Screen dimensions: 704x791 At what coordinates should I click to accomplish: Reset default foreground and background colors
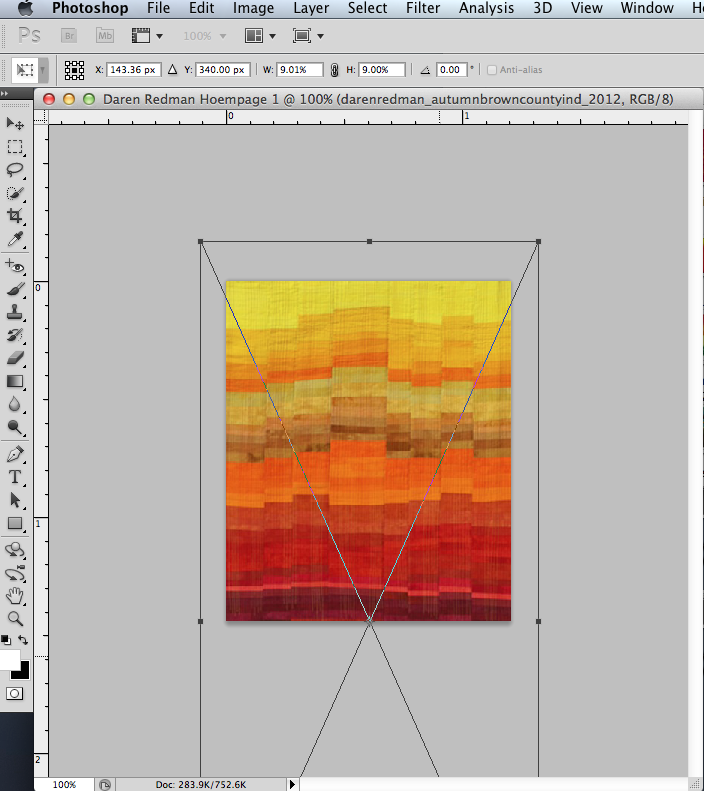[6, 640]
